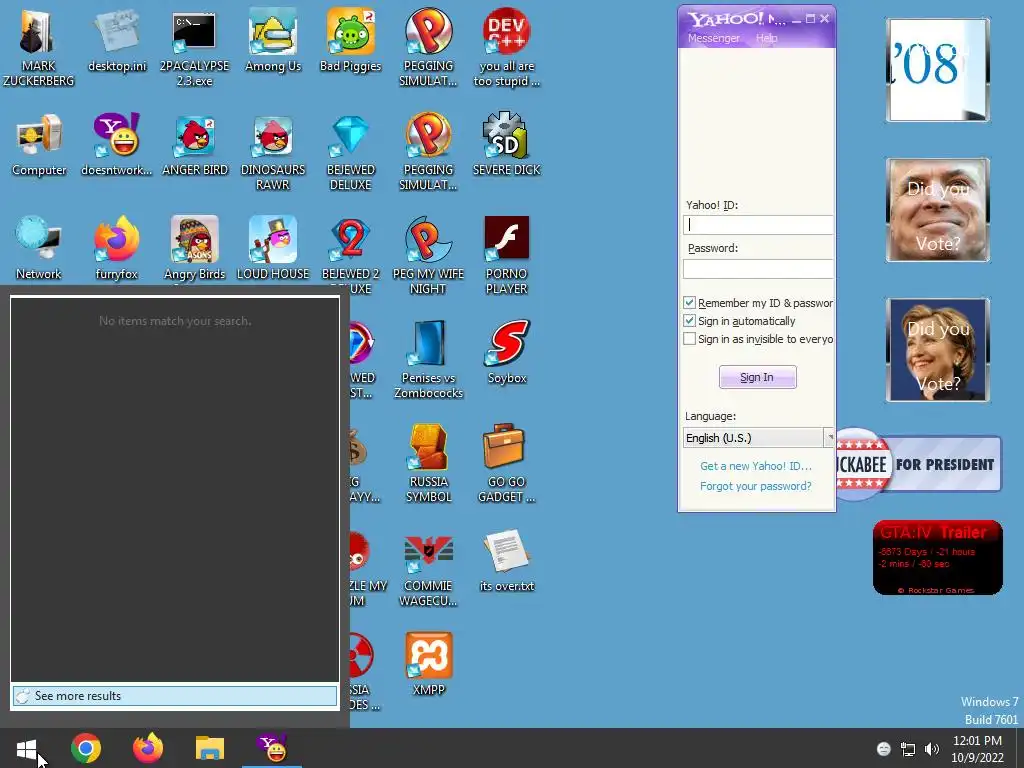Select the GO GO GADGET briefcase icon
Viewport: 1024px width, 768px height.
(507, 462)
